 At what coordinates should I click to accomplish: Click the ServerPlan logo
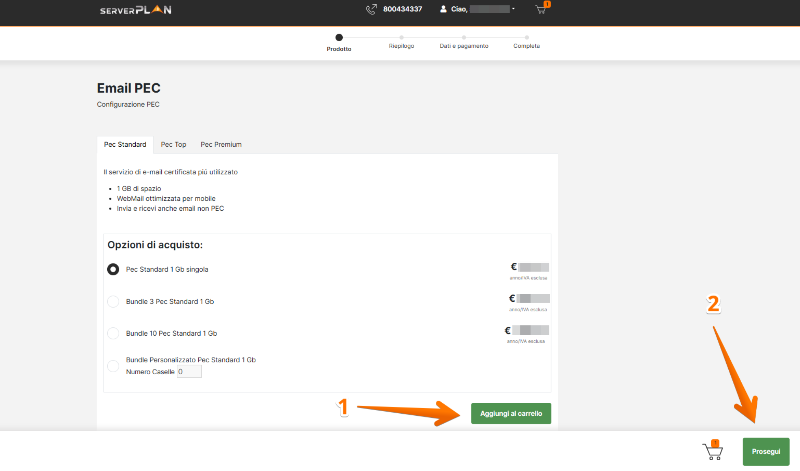[134, 10]
